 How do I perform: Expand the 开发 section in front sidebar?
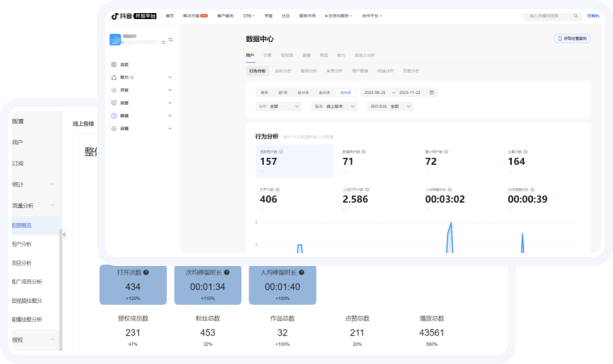pos(170,90)
